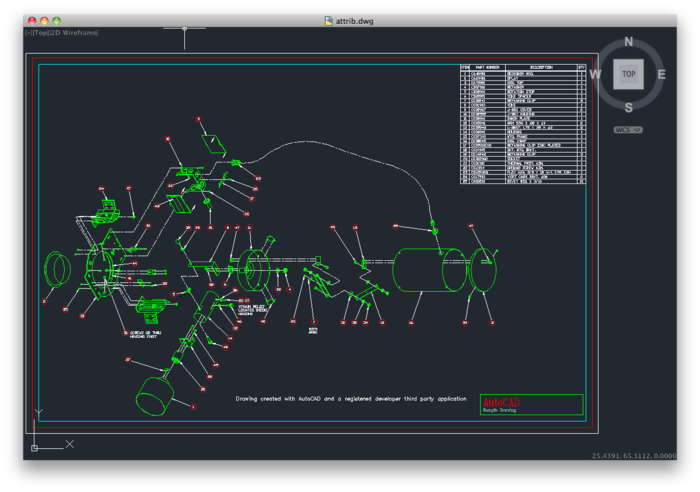Click the attrib.dwg window title text
Screen dimensions: 700x492
coord(356,20)
